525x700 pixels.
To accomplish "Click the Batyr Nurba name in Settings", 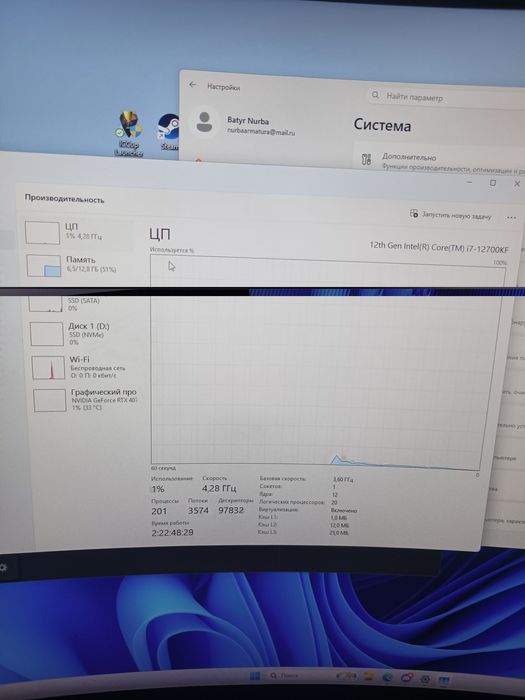I will point(248,121).
